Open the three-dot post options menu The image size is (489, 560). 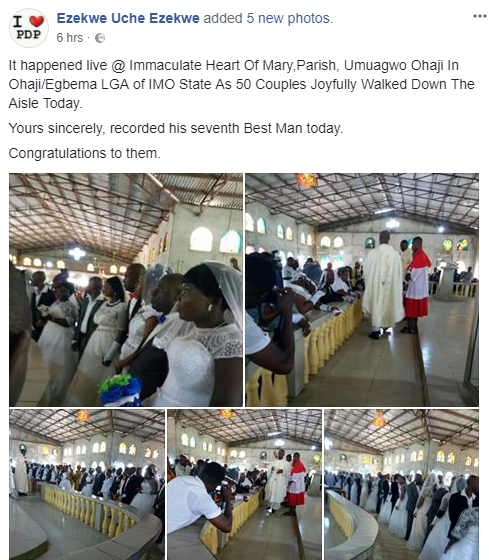pyautogui.click(x=480, y=16)
